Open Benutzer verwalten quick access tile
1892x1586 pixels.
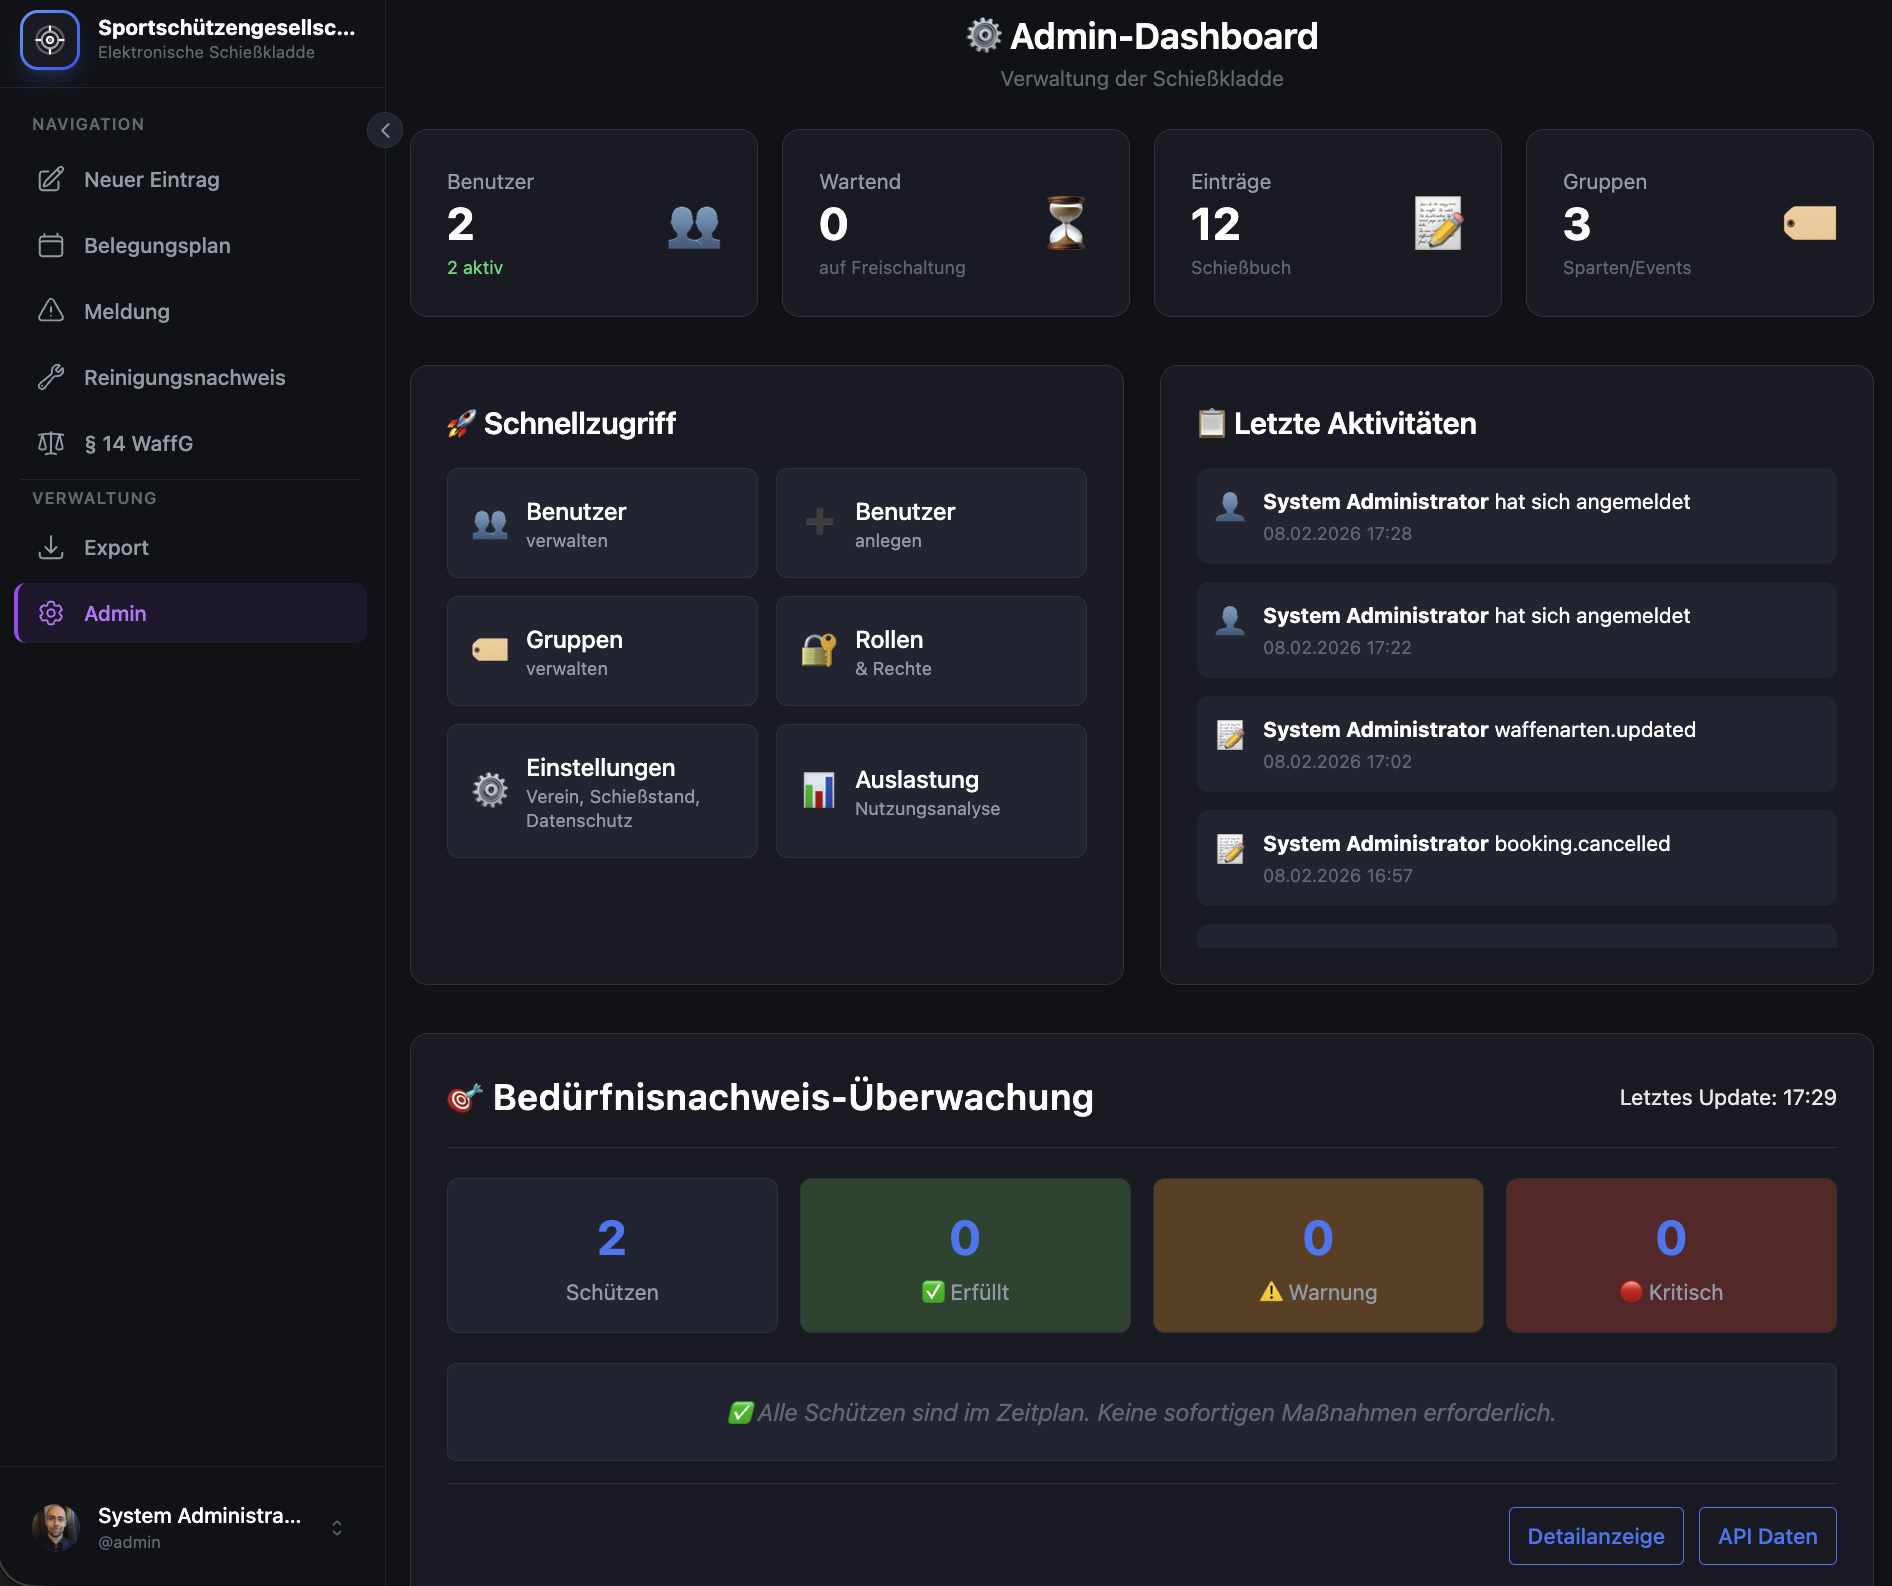click(x=601, y=523)
